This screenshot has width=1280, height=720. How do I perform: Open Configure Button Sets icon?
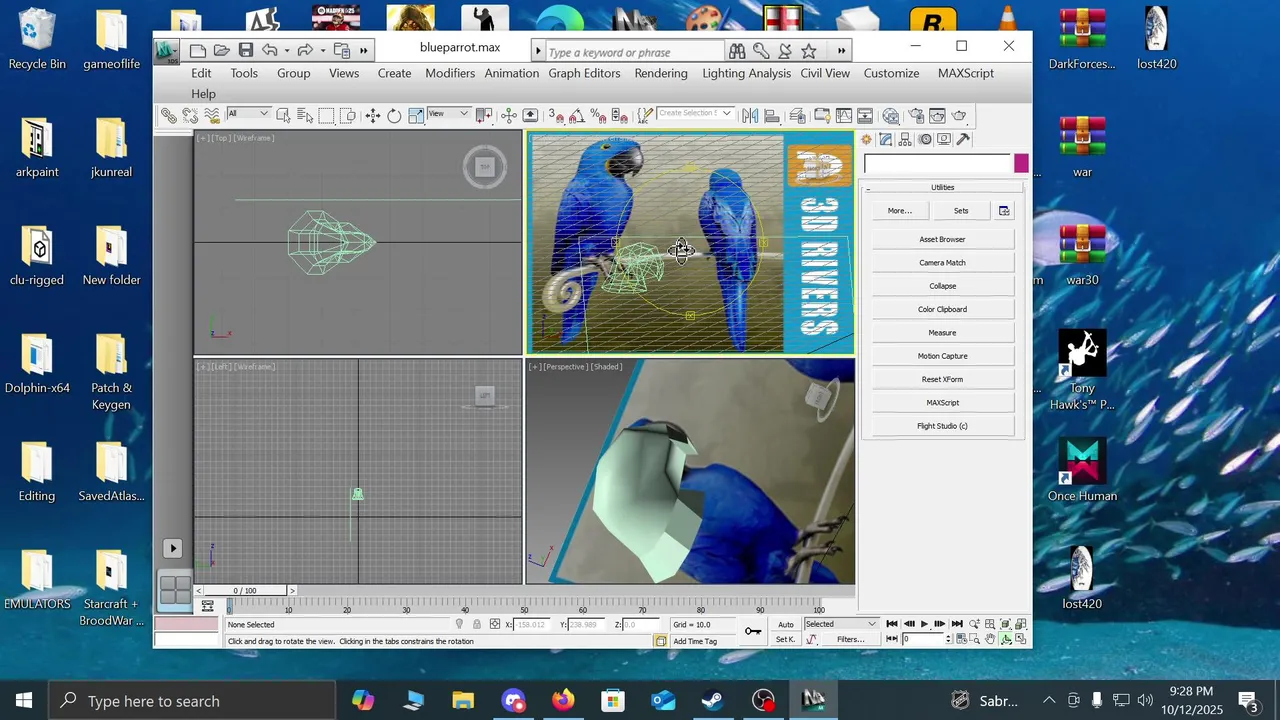(x=1004, y=211)
